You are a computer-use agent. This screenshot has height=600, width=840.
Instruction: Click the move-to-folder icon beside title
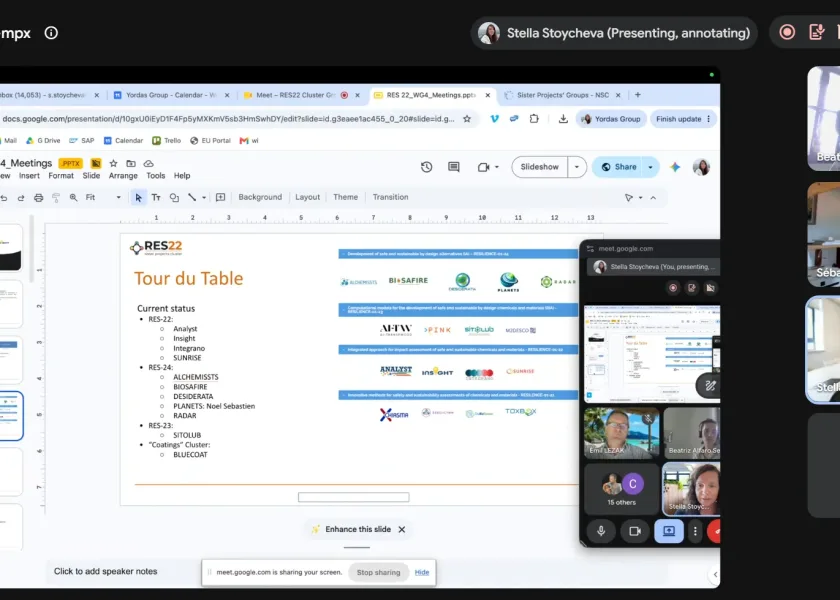(x=131, y=163)
